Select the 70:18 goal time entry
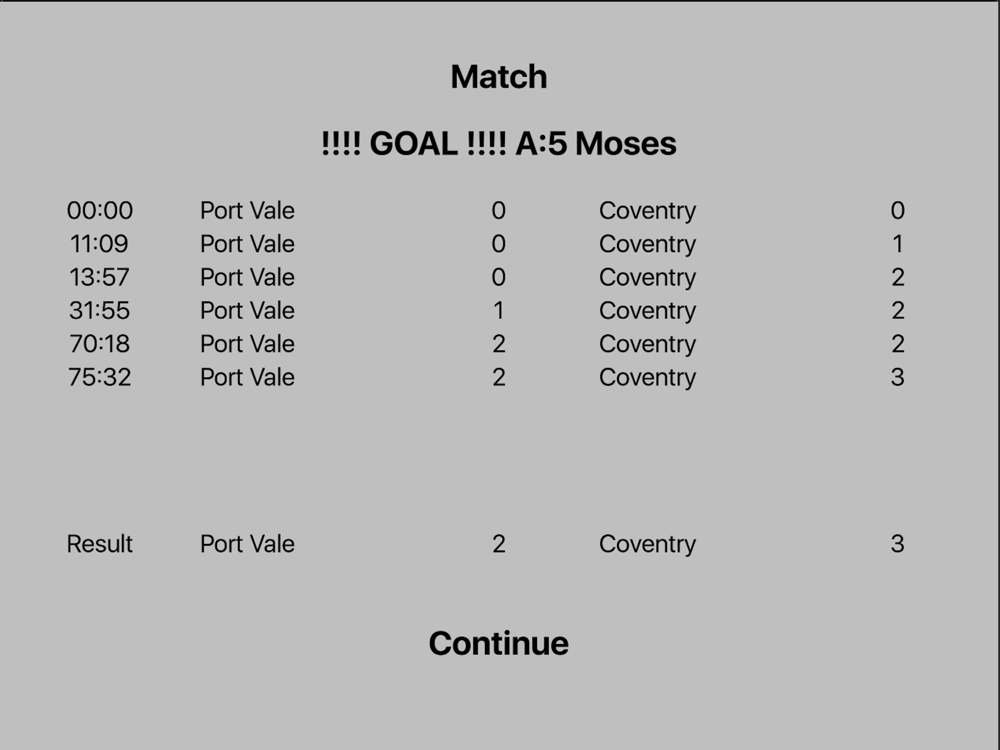1000x750 pixels. [99, 344]
